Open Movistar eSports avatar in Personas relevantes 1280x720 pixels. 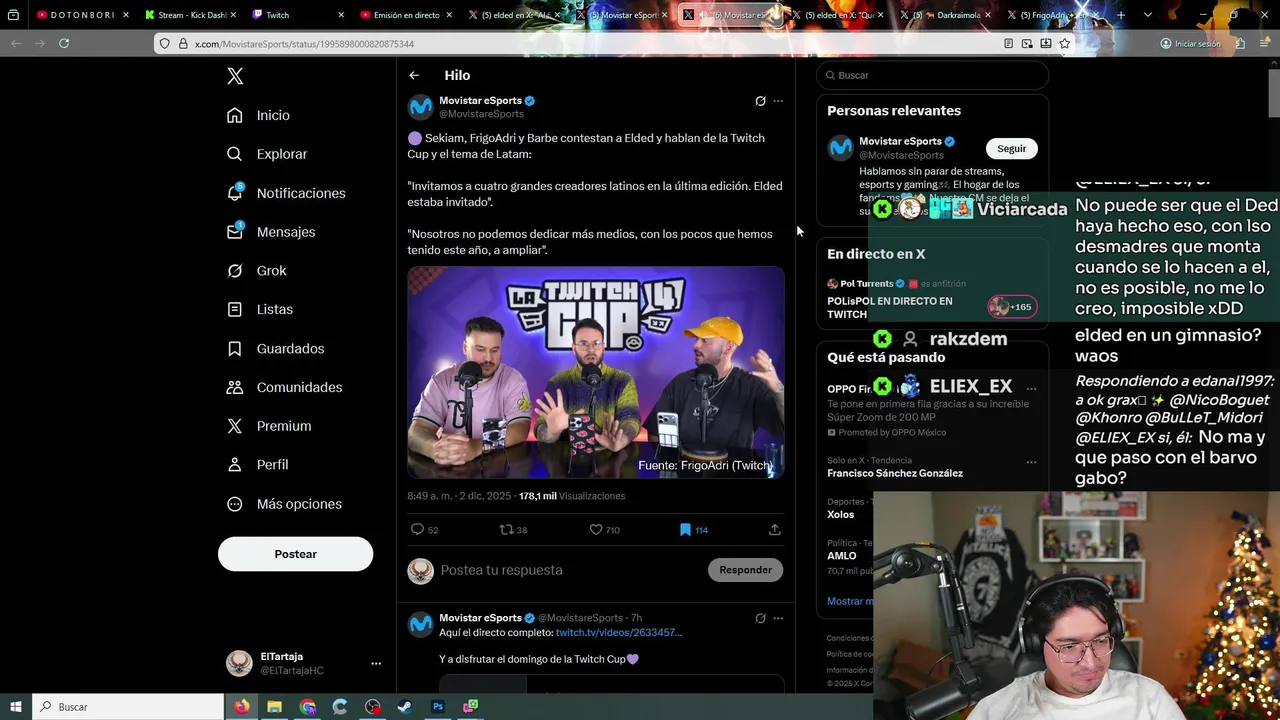click(840, 148)
